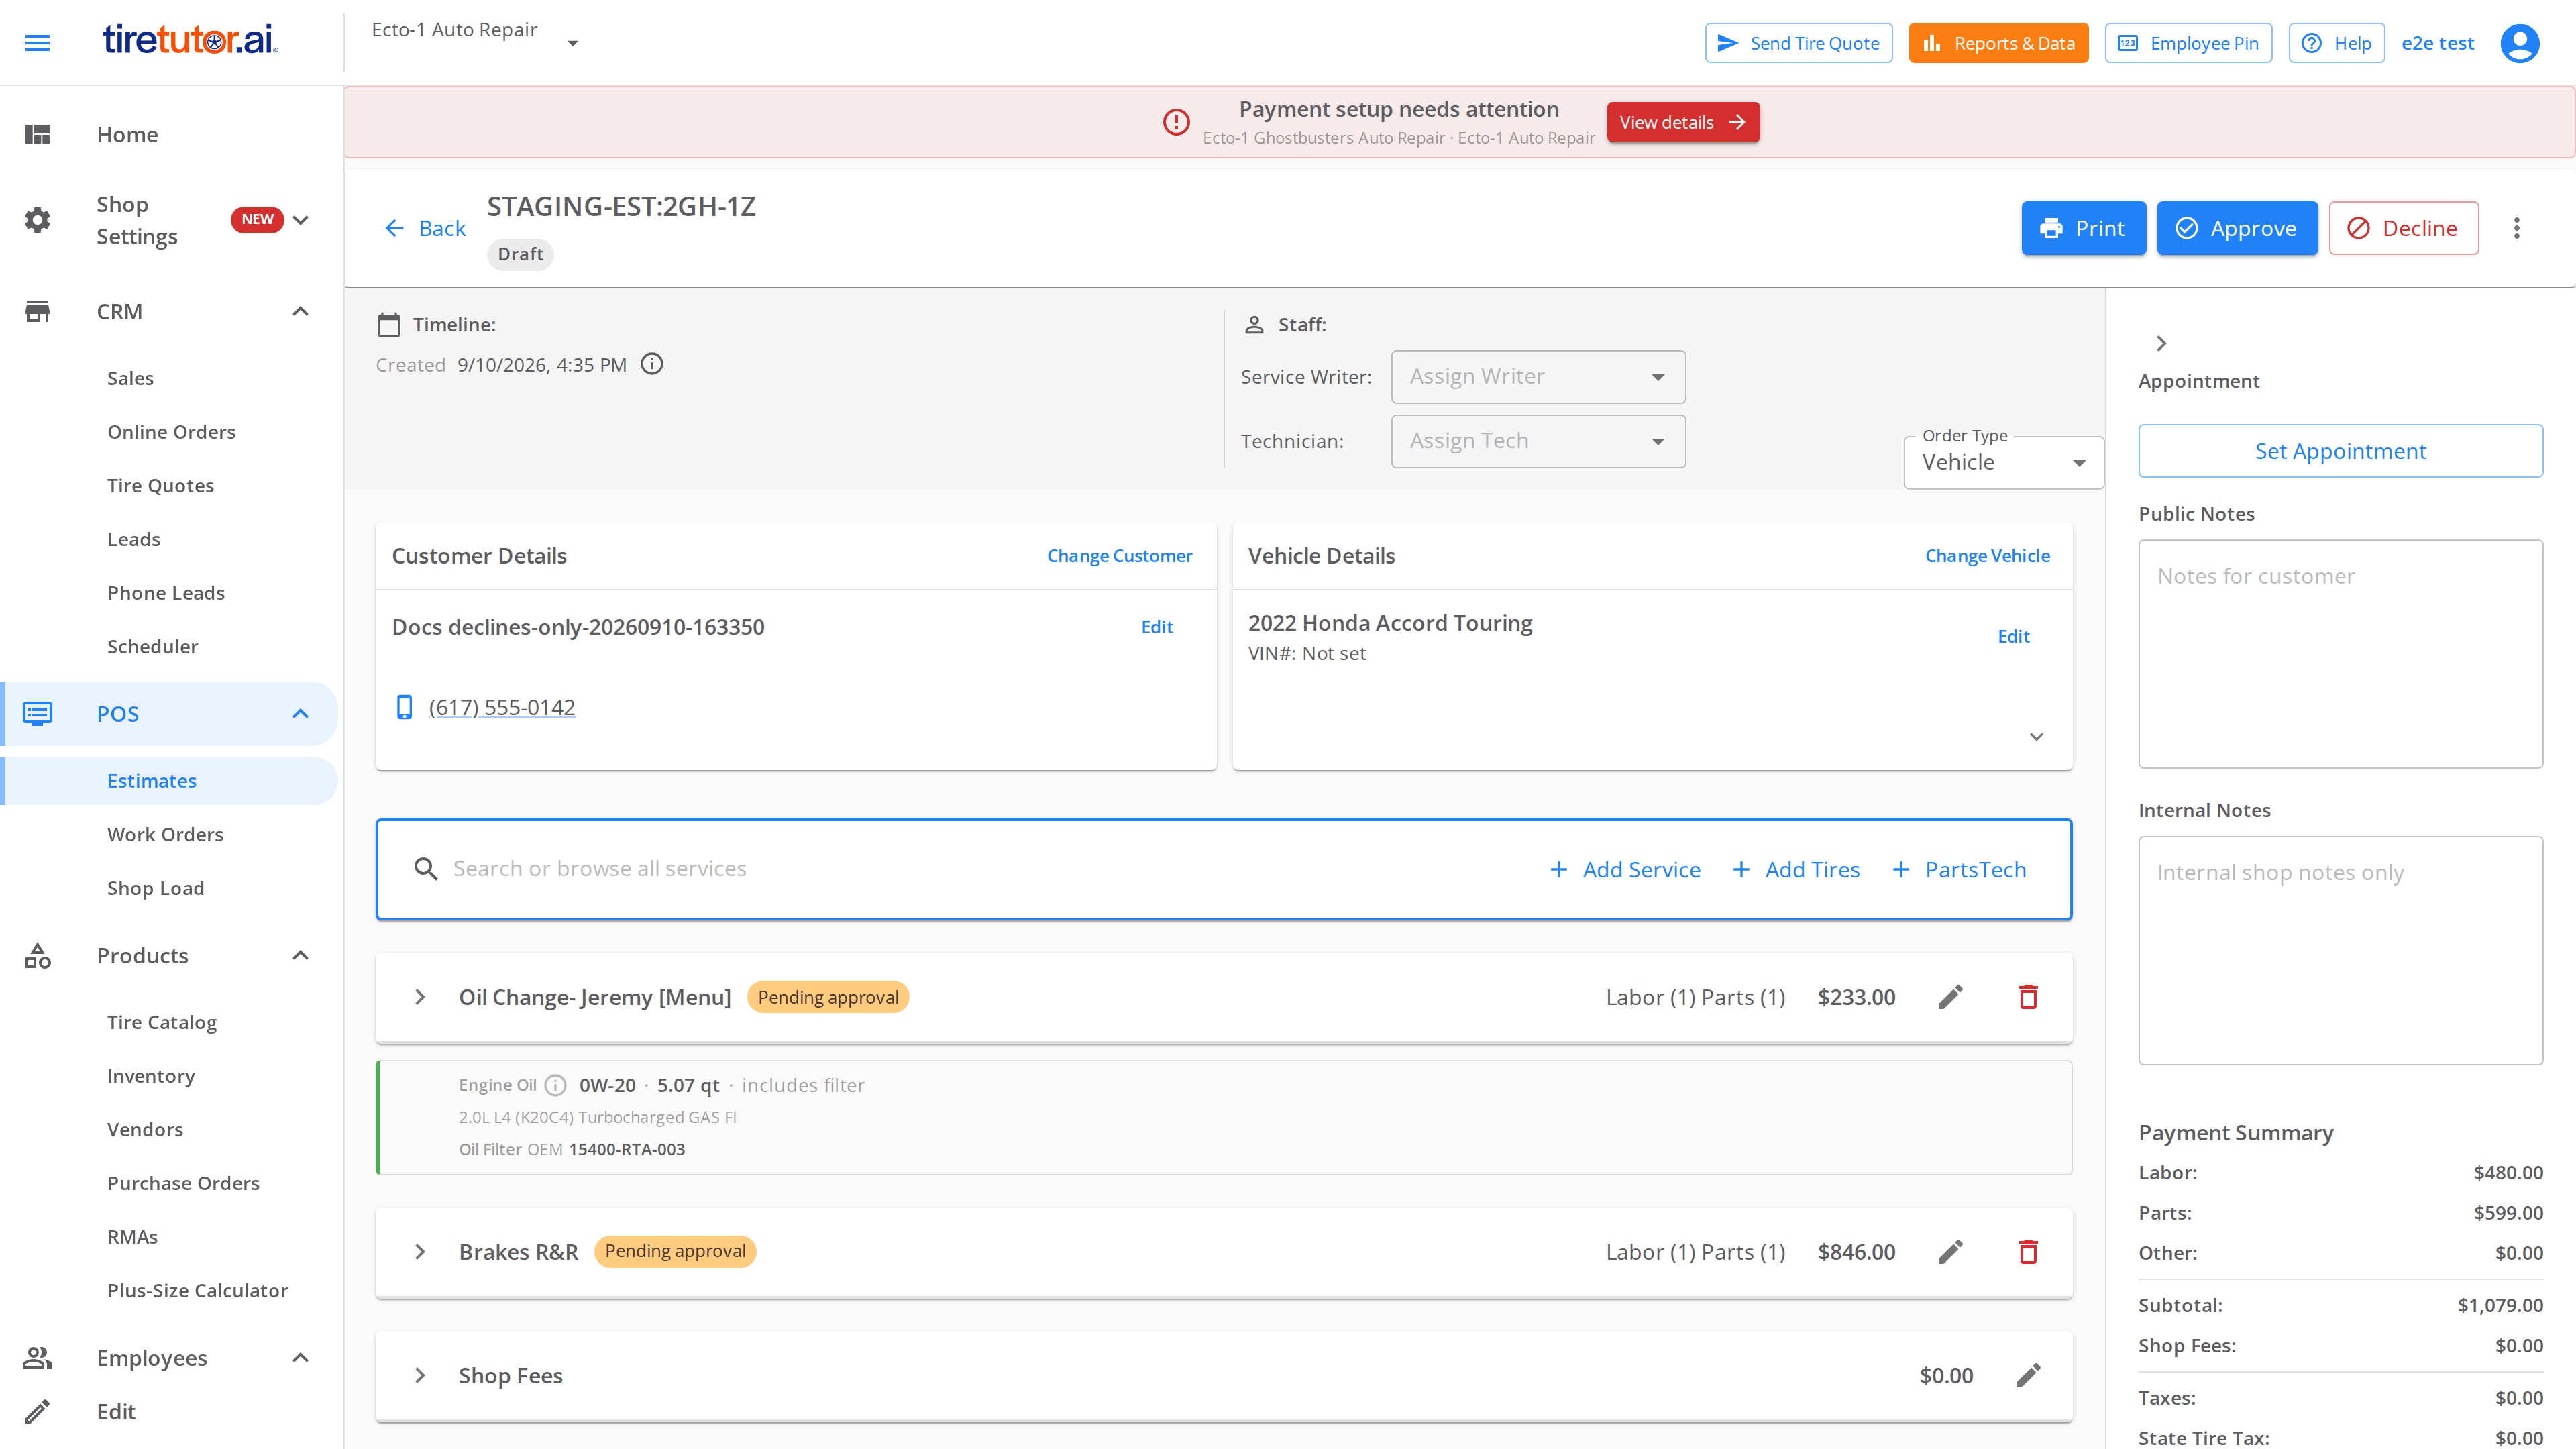
Task: Click the Internal shop notes only text area
Action: click(x=2340, y=950)
